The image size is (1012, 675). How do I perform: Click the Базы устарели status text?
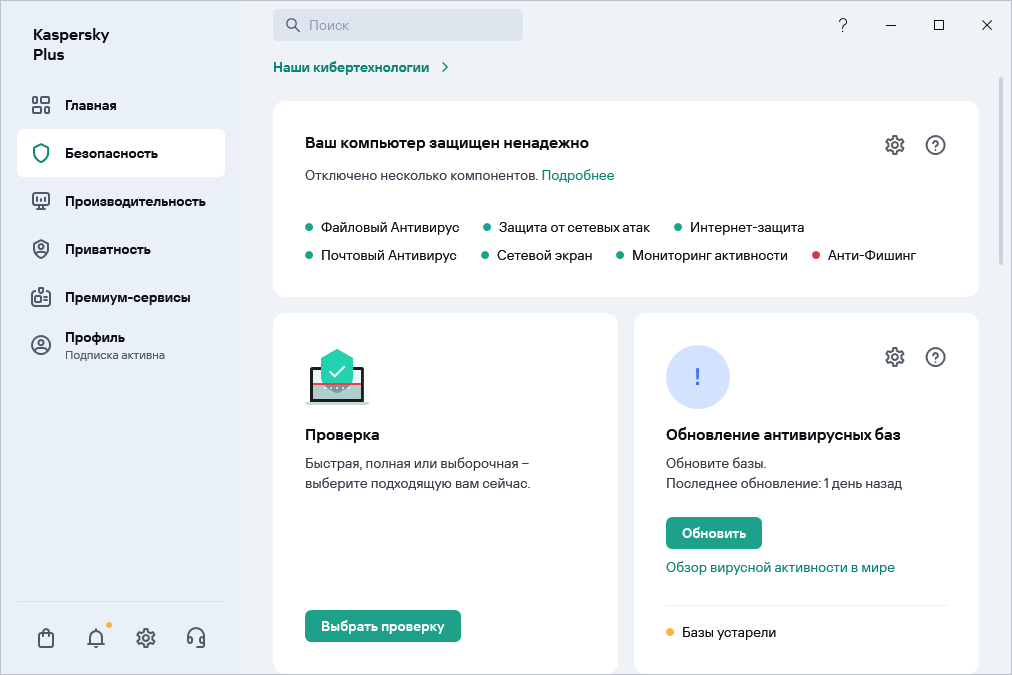coord(729,632)
